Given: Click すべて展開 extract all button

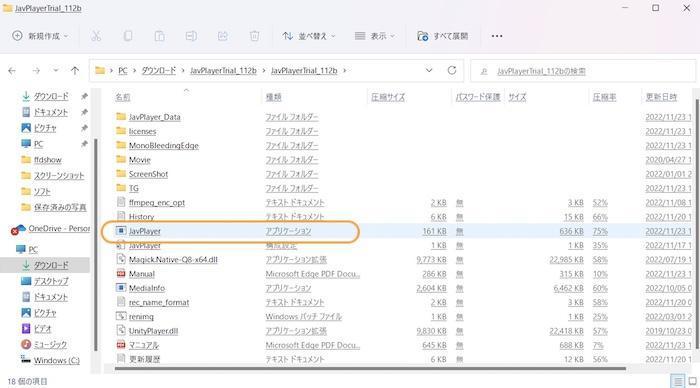Looking at the screenshot, I should [442, 36].
